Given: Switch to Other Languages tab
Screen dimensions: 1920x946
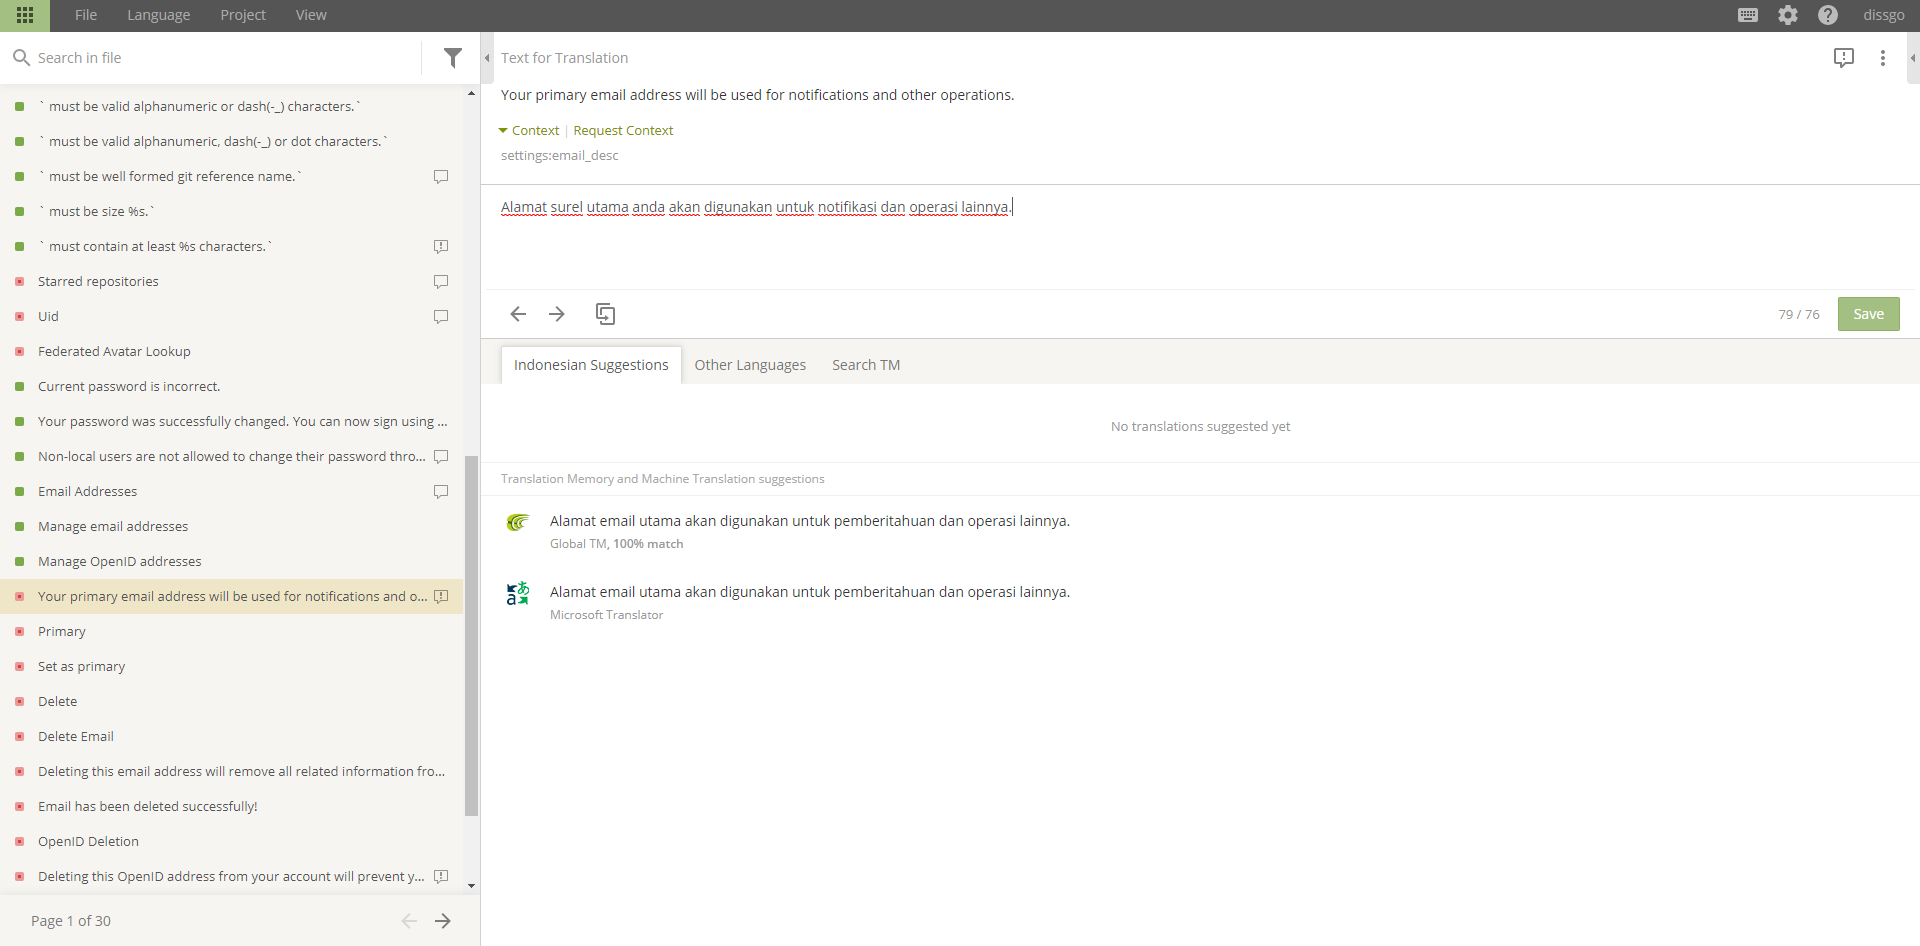Looking at the screenshot, I should pyautogui.click(x=750, y=365).
